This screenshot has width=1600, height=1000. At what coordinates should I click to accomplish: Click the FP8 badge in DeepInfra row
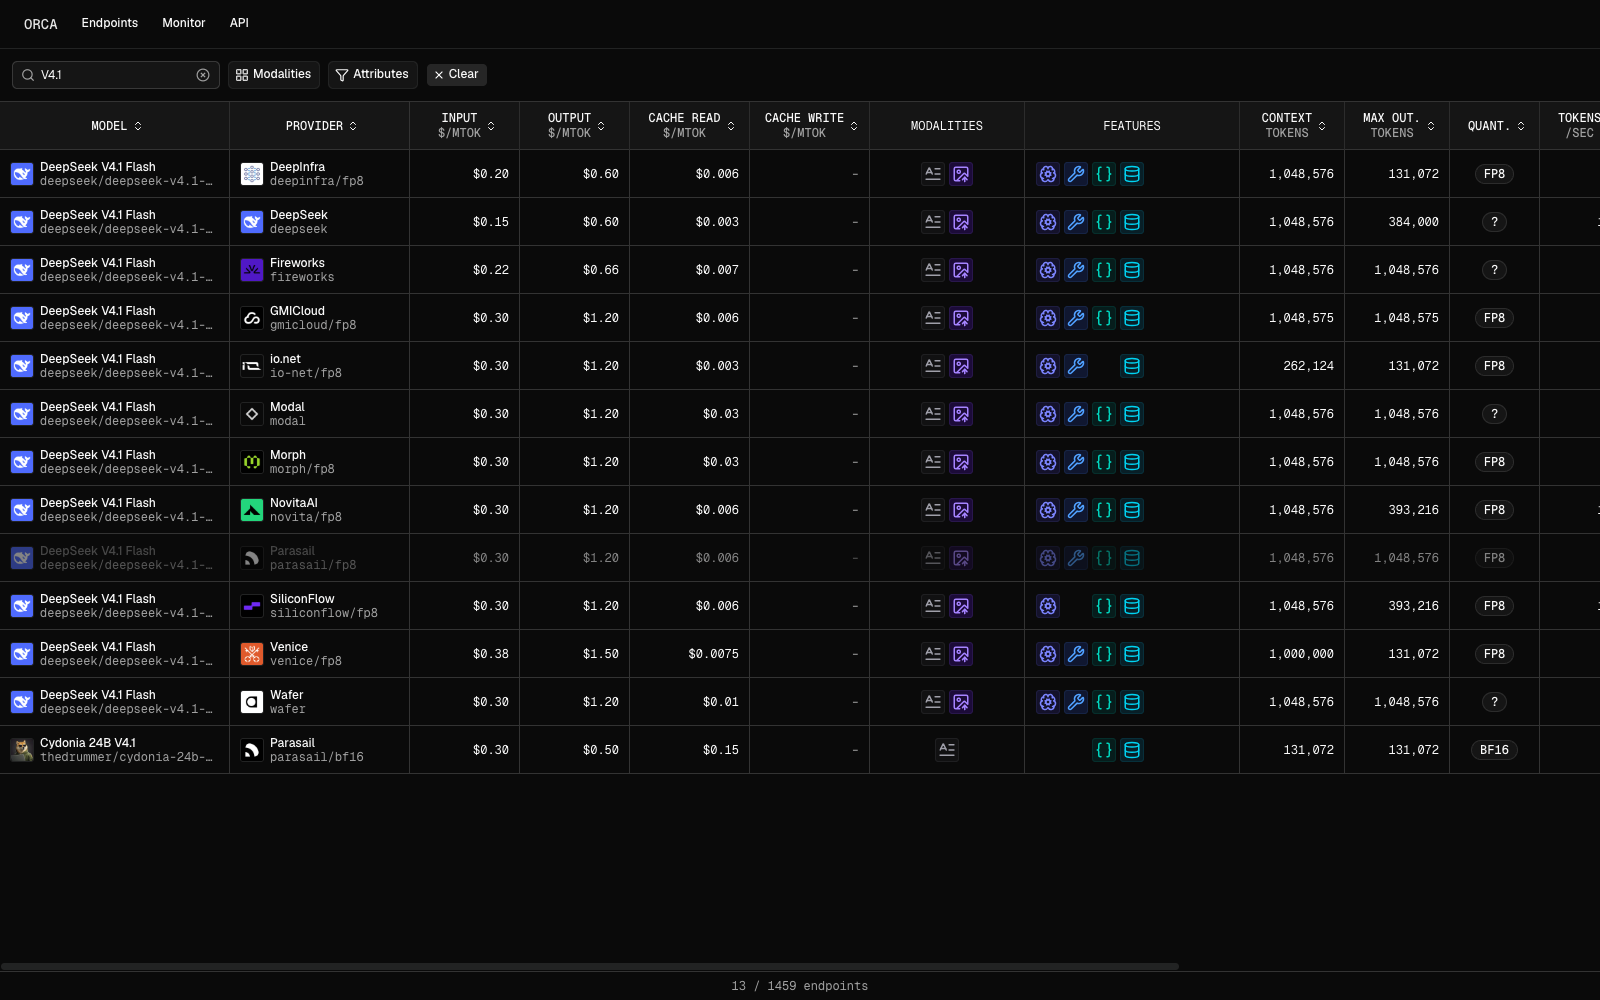[x=1494, y=174]
